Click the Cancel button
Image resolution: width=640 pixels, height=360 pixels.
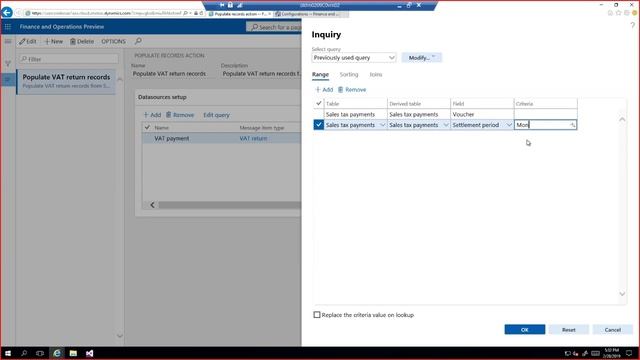coord(613,329)
